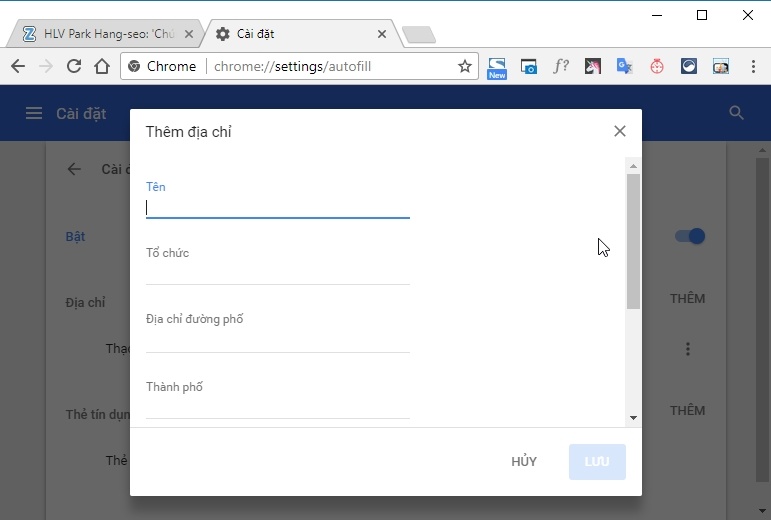Click the dialog scrollbar down arrow

633,418
